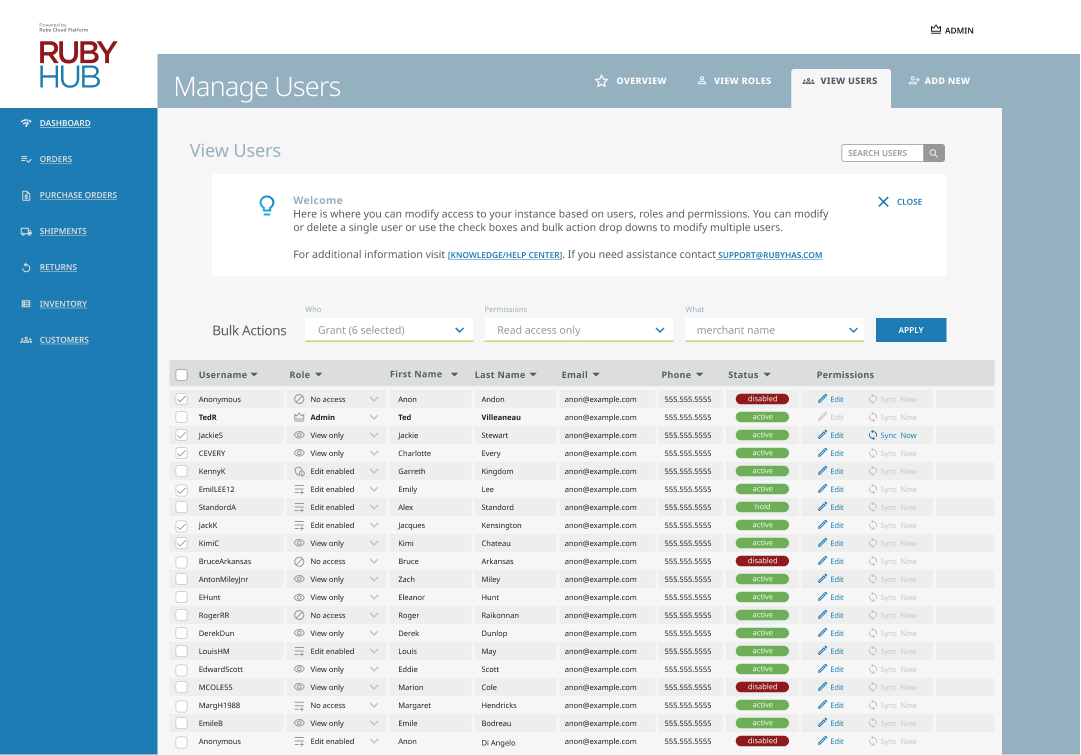
Task: Click the Ruby Hub logo
Action: click(x=77, y=63)
